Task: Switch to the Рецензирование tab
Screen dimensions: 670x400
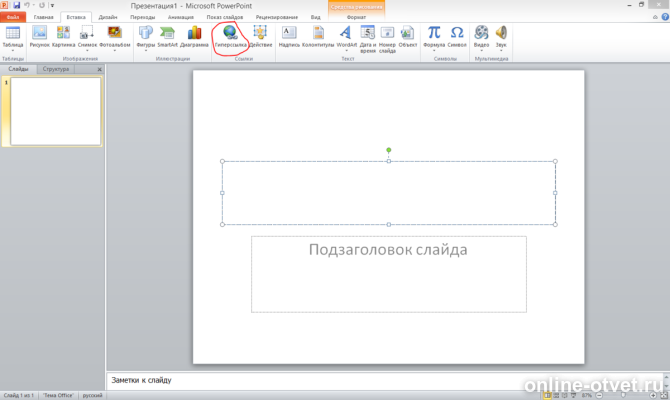Action: [x=277, y=17]
